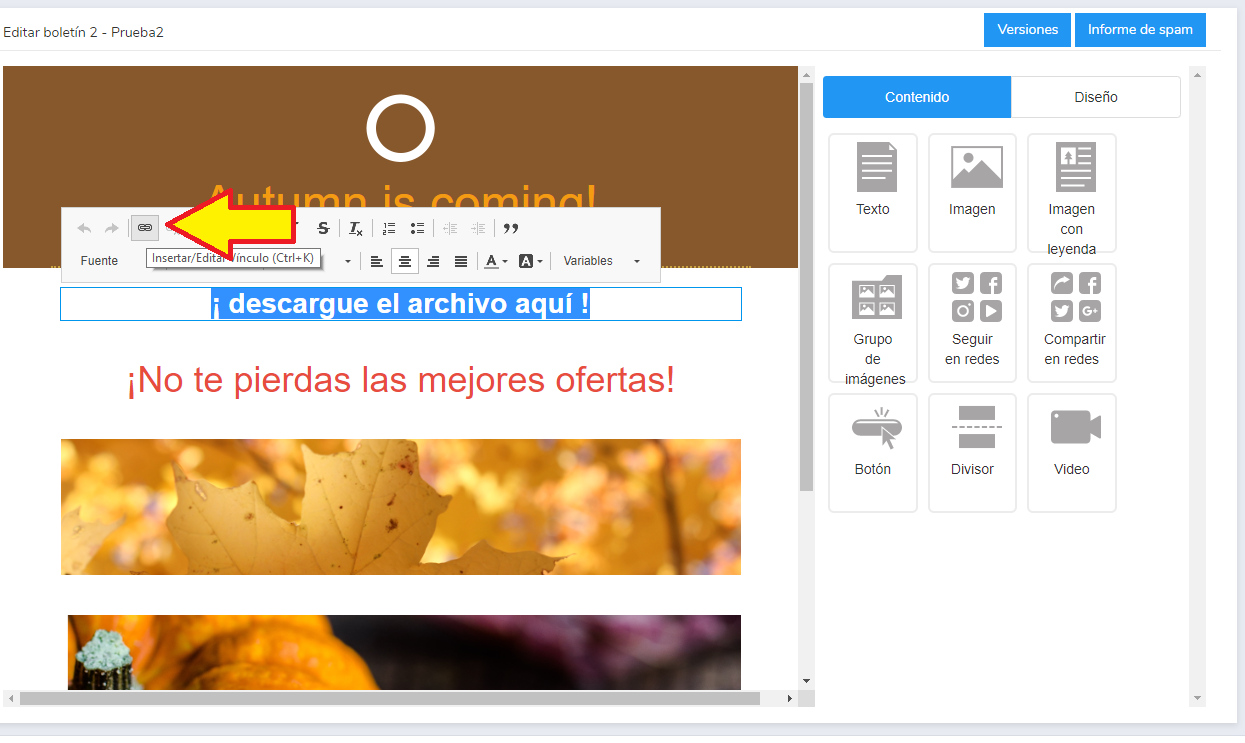Select the Botón content block
This screenshot has height=743, width=1245.
point(873,453)
